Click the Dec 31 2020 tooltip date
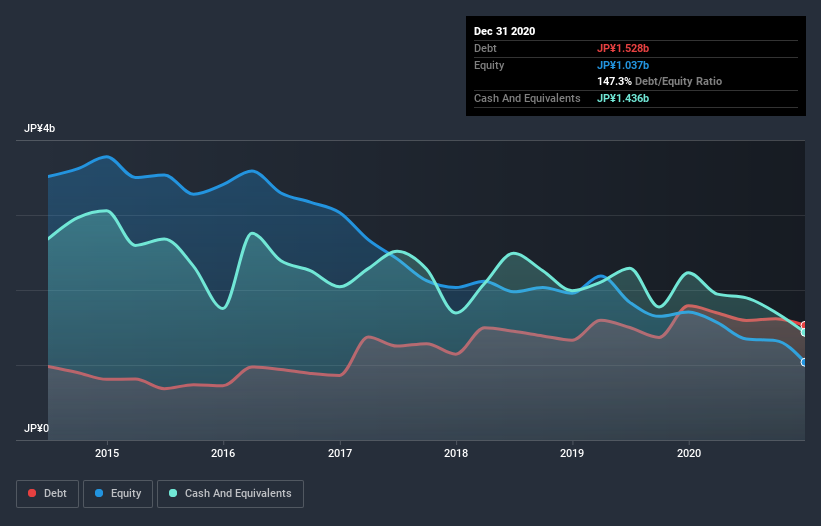 (505, 31)
